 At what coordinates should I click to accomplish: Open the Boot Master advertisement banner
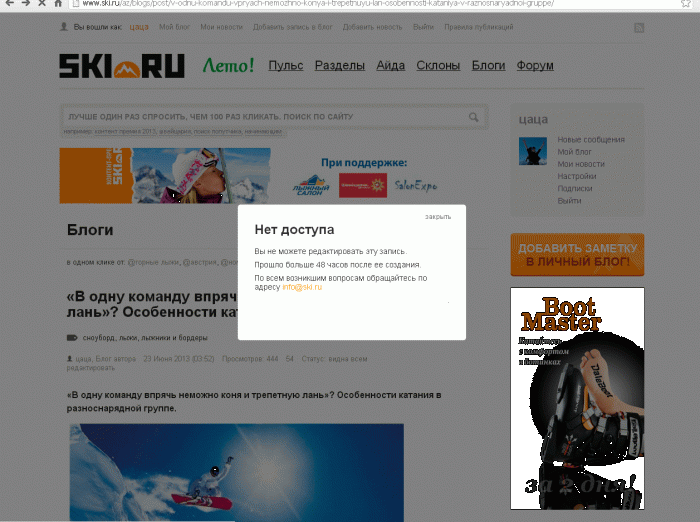577,398
